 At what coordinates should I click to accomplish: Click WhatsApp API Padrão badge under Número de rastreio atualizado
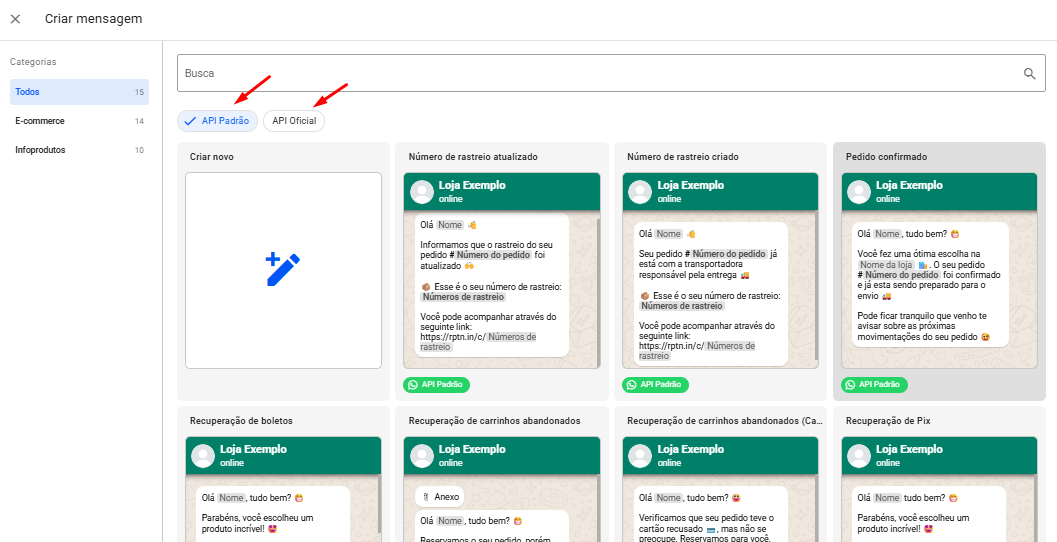click(437, 385)
